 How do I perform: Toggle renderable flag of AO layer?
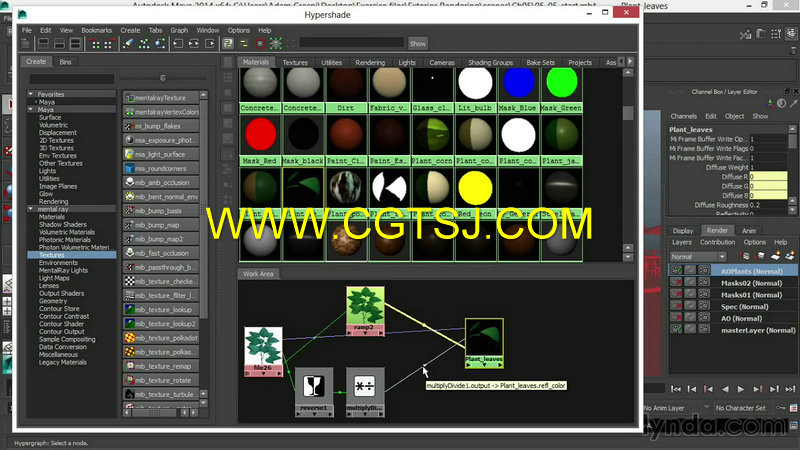[677, 318]
